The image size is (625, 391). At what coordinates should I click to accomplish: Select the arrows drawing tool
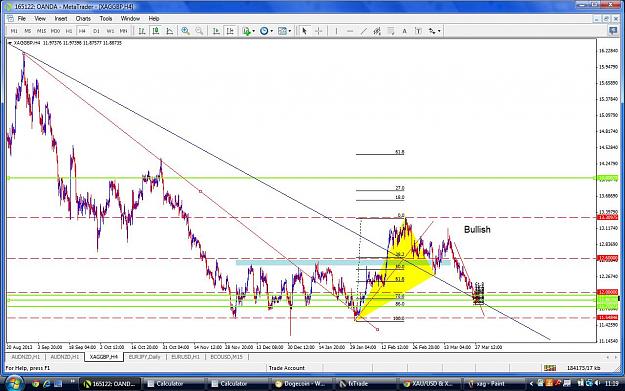point(432,31)
